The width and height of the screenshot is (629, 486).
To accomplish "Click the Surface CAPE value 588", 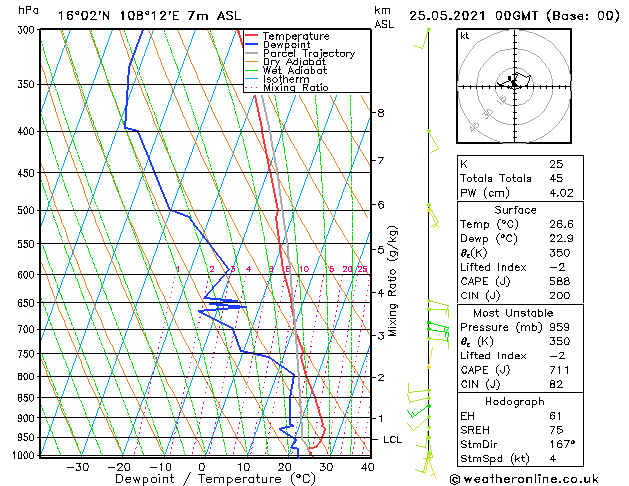I will 560,281.
